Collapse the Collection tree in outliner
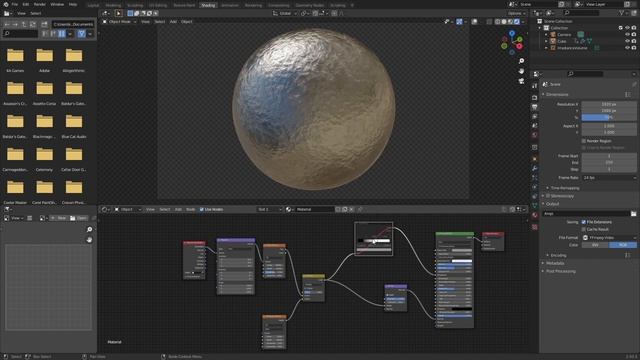The width and height of the screenshot is (640, 360). pos(540,28)
